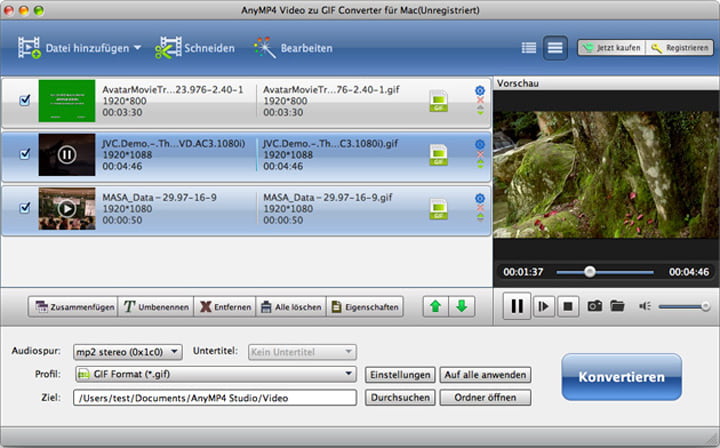720x448 pixels.
Task: Open the Profil GIF Format dropdown
Action: coord(215,374)
